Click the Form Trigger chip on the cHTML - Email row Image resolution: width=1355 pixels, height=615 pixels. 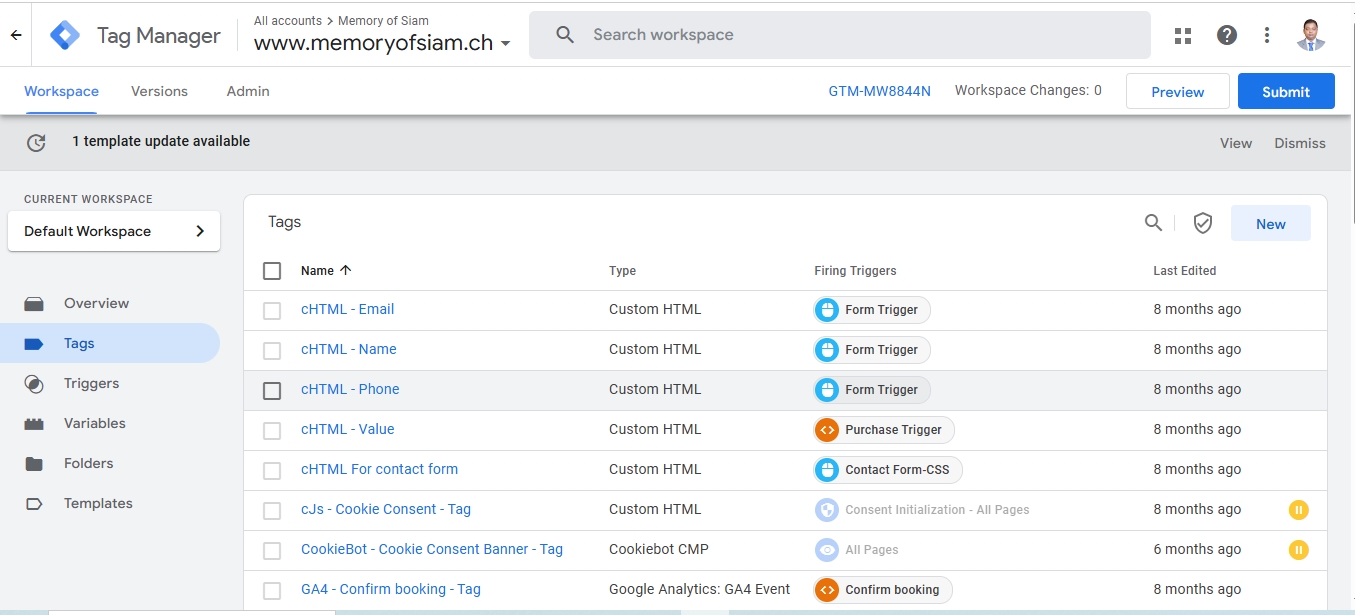(x=872, y=310)
